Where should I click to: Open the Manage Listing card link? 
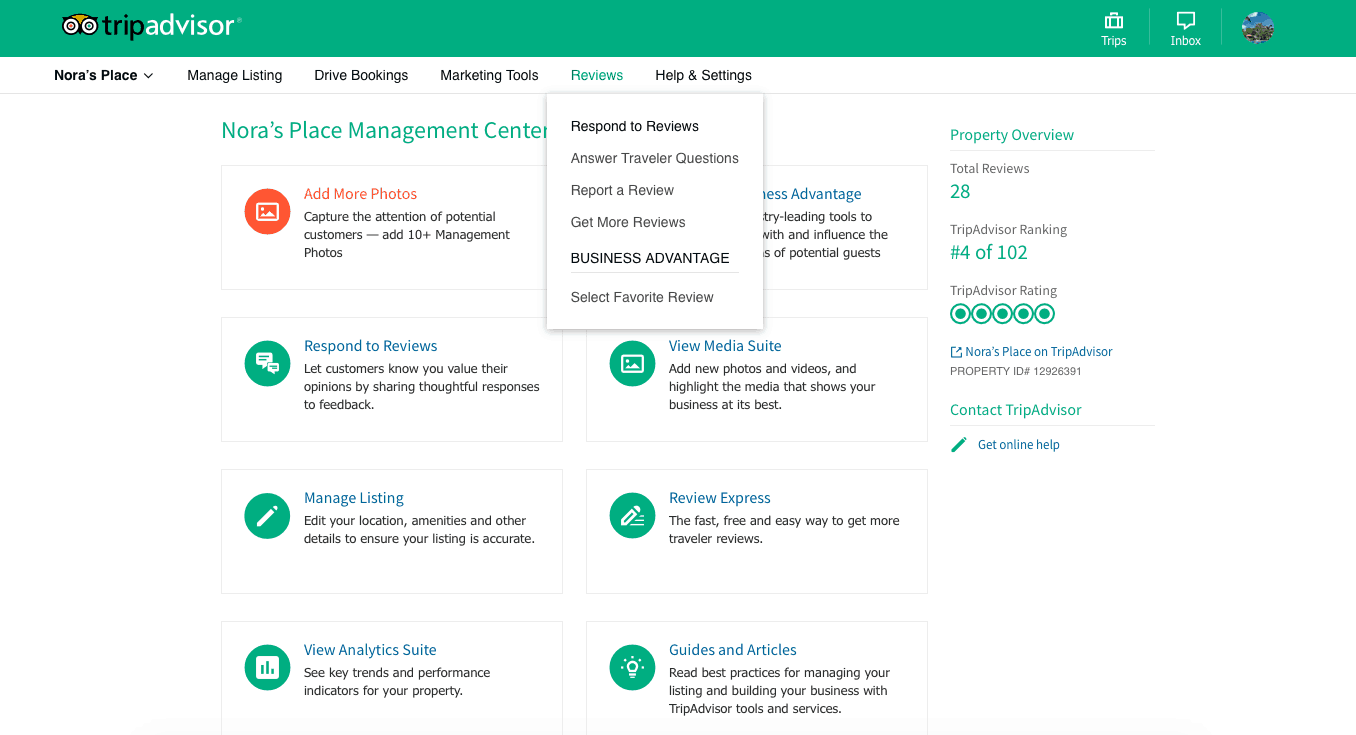(354, 498)
